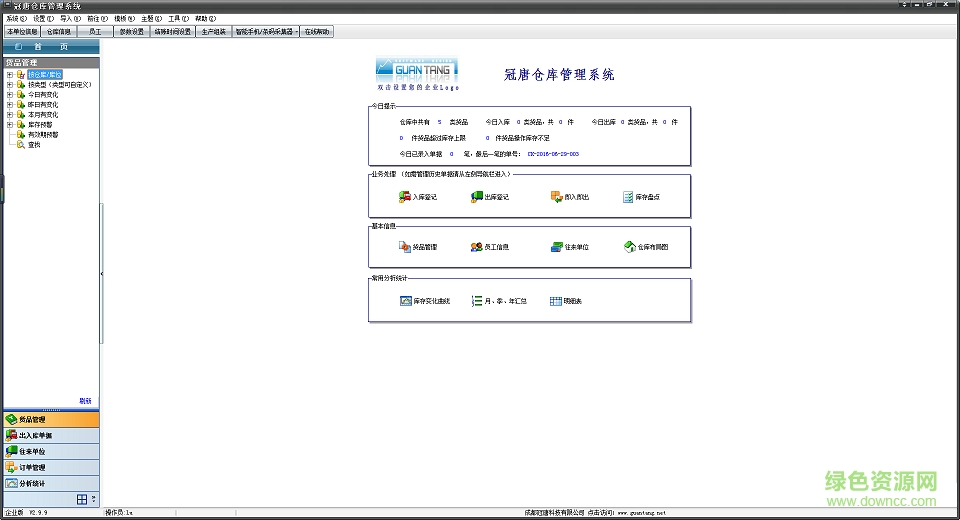Click the 有效期预警 tree node icon

click(21, 135)
